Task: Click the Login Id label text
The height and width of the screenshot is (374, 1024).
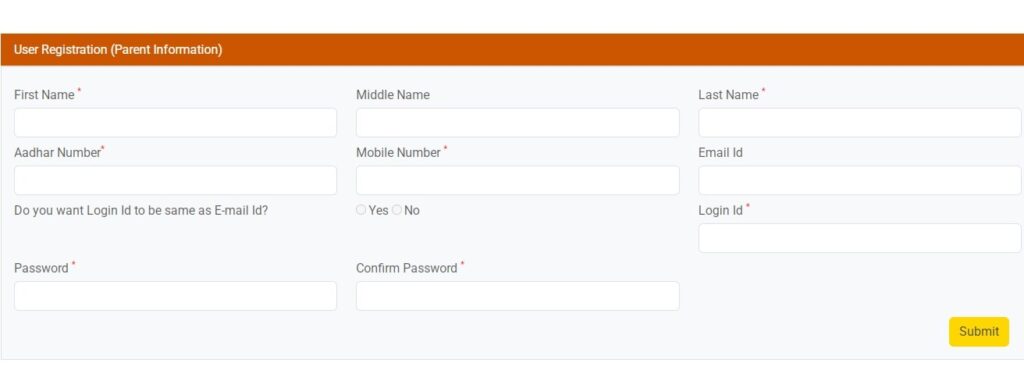Action: coord(720,211)
